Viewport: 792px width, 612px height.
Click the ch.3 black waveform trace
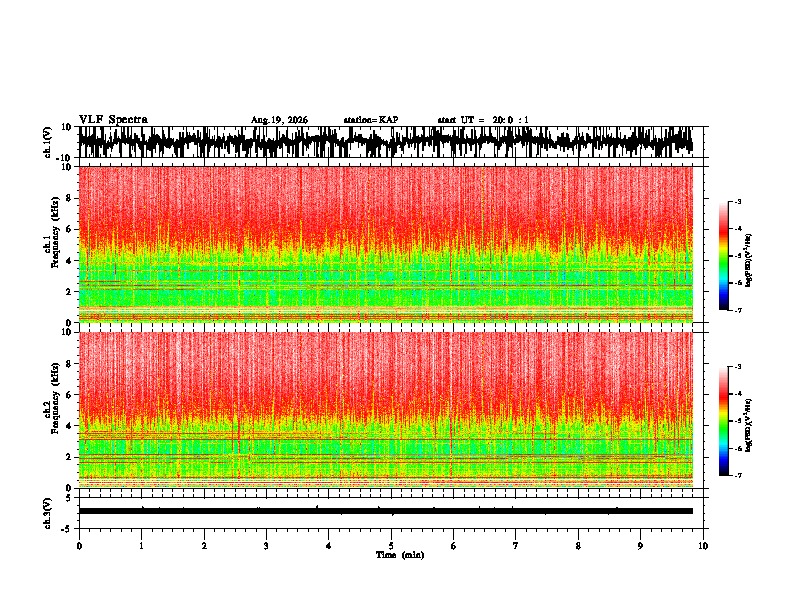pyautogui.click(x=385, y=511)
